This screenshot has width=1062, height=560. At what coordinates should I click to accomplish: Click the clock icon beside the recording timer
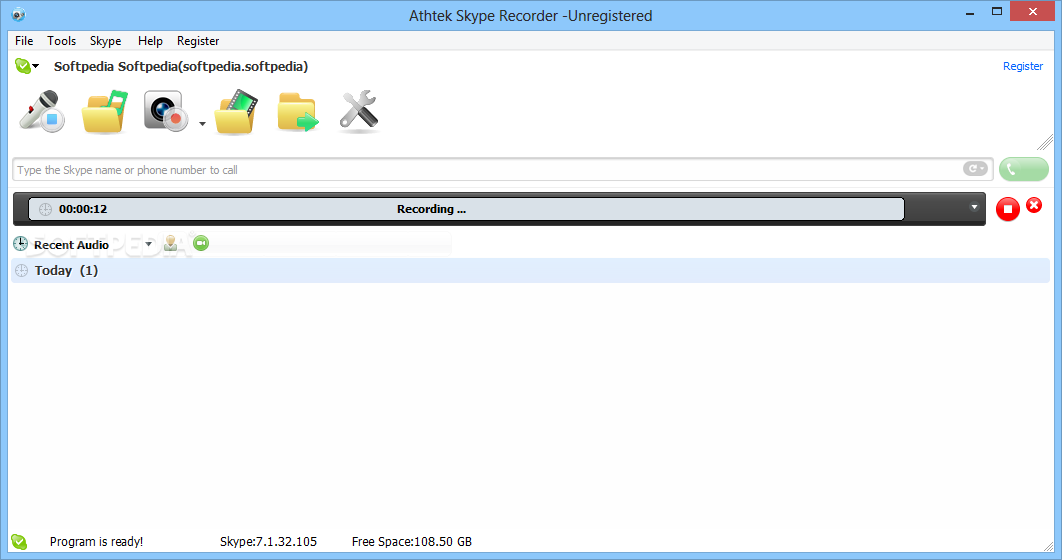tap(45, 209)
